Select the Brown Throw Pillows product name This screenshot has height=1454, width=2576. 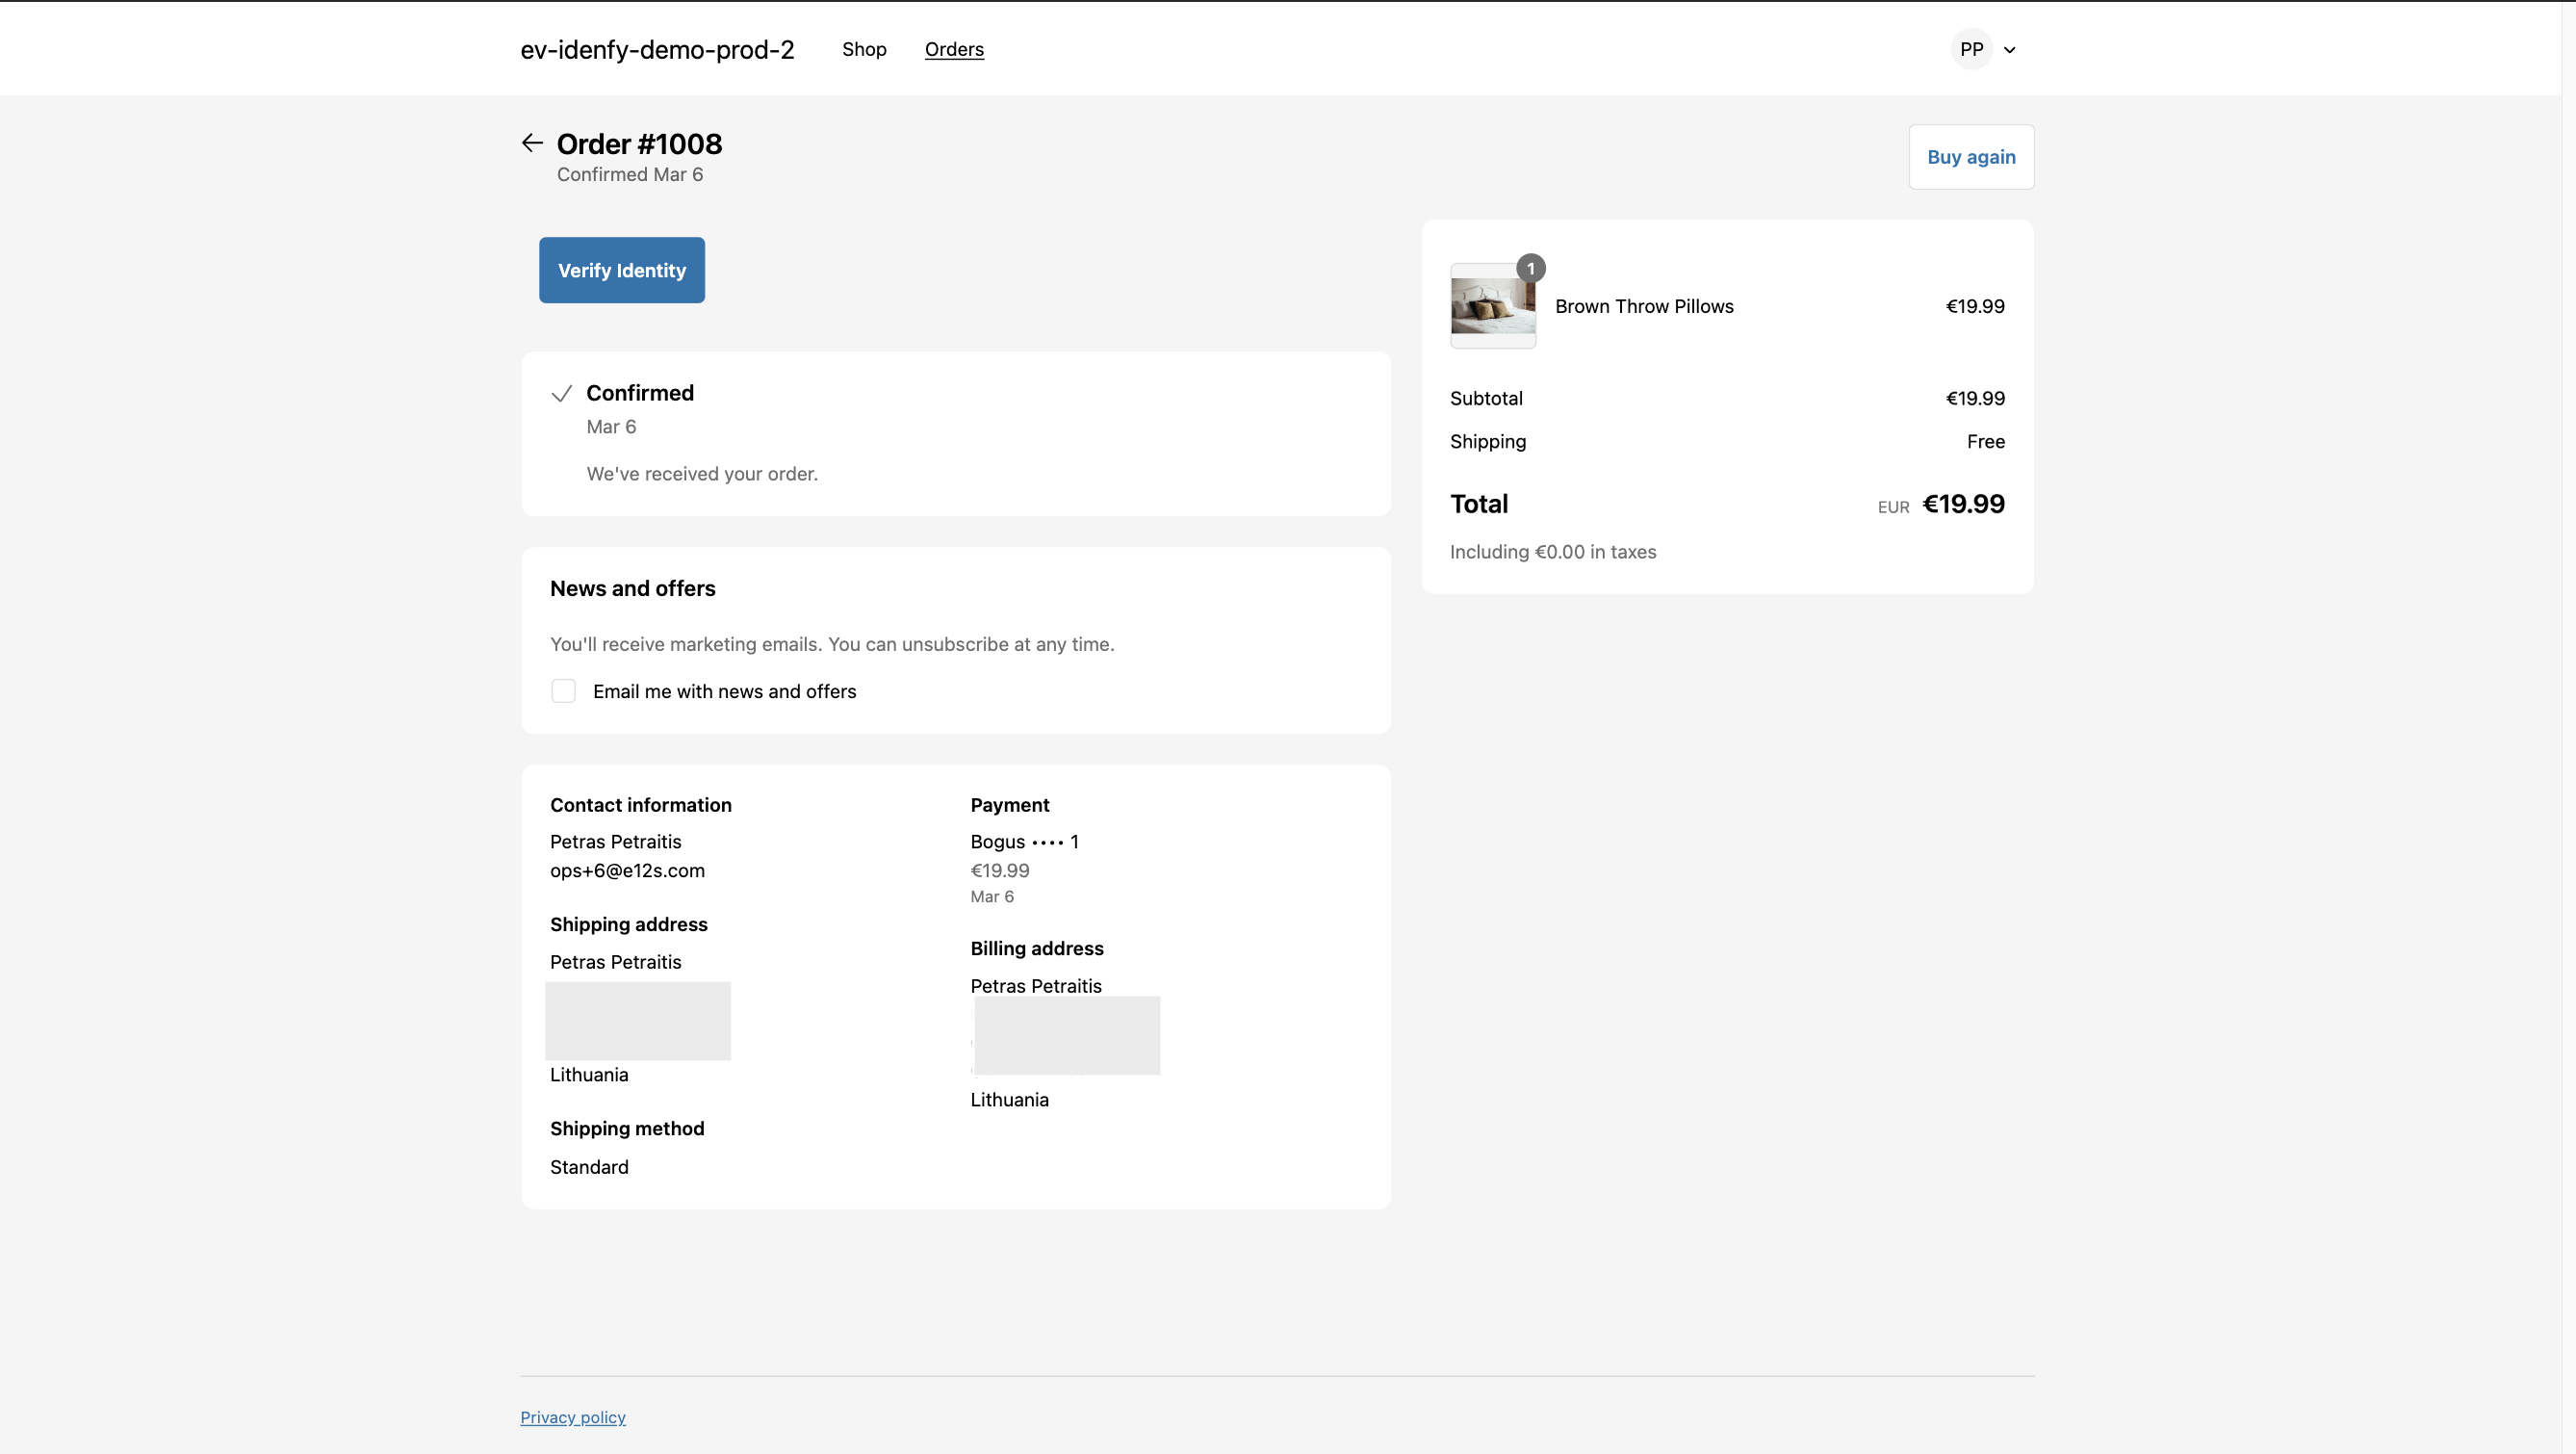1644,306
